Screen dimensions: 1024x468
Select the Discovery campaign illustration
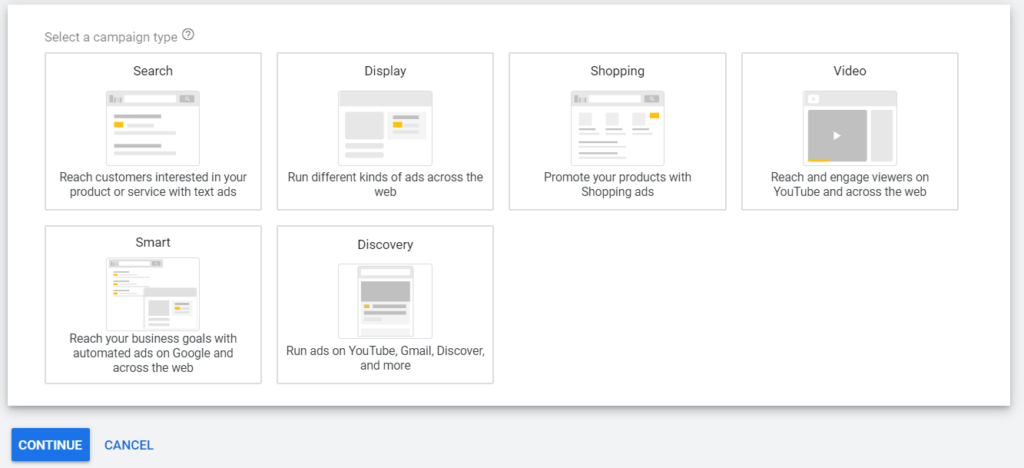pos(385,301)
